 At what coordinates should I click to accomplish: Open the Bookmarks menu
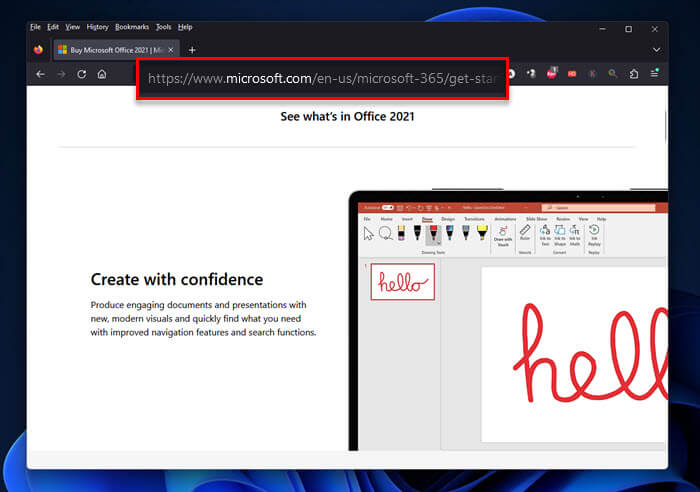pyautogui.click(x=132, y=27)
